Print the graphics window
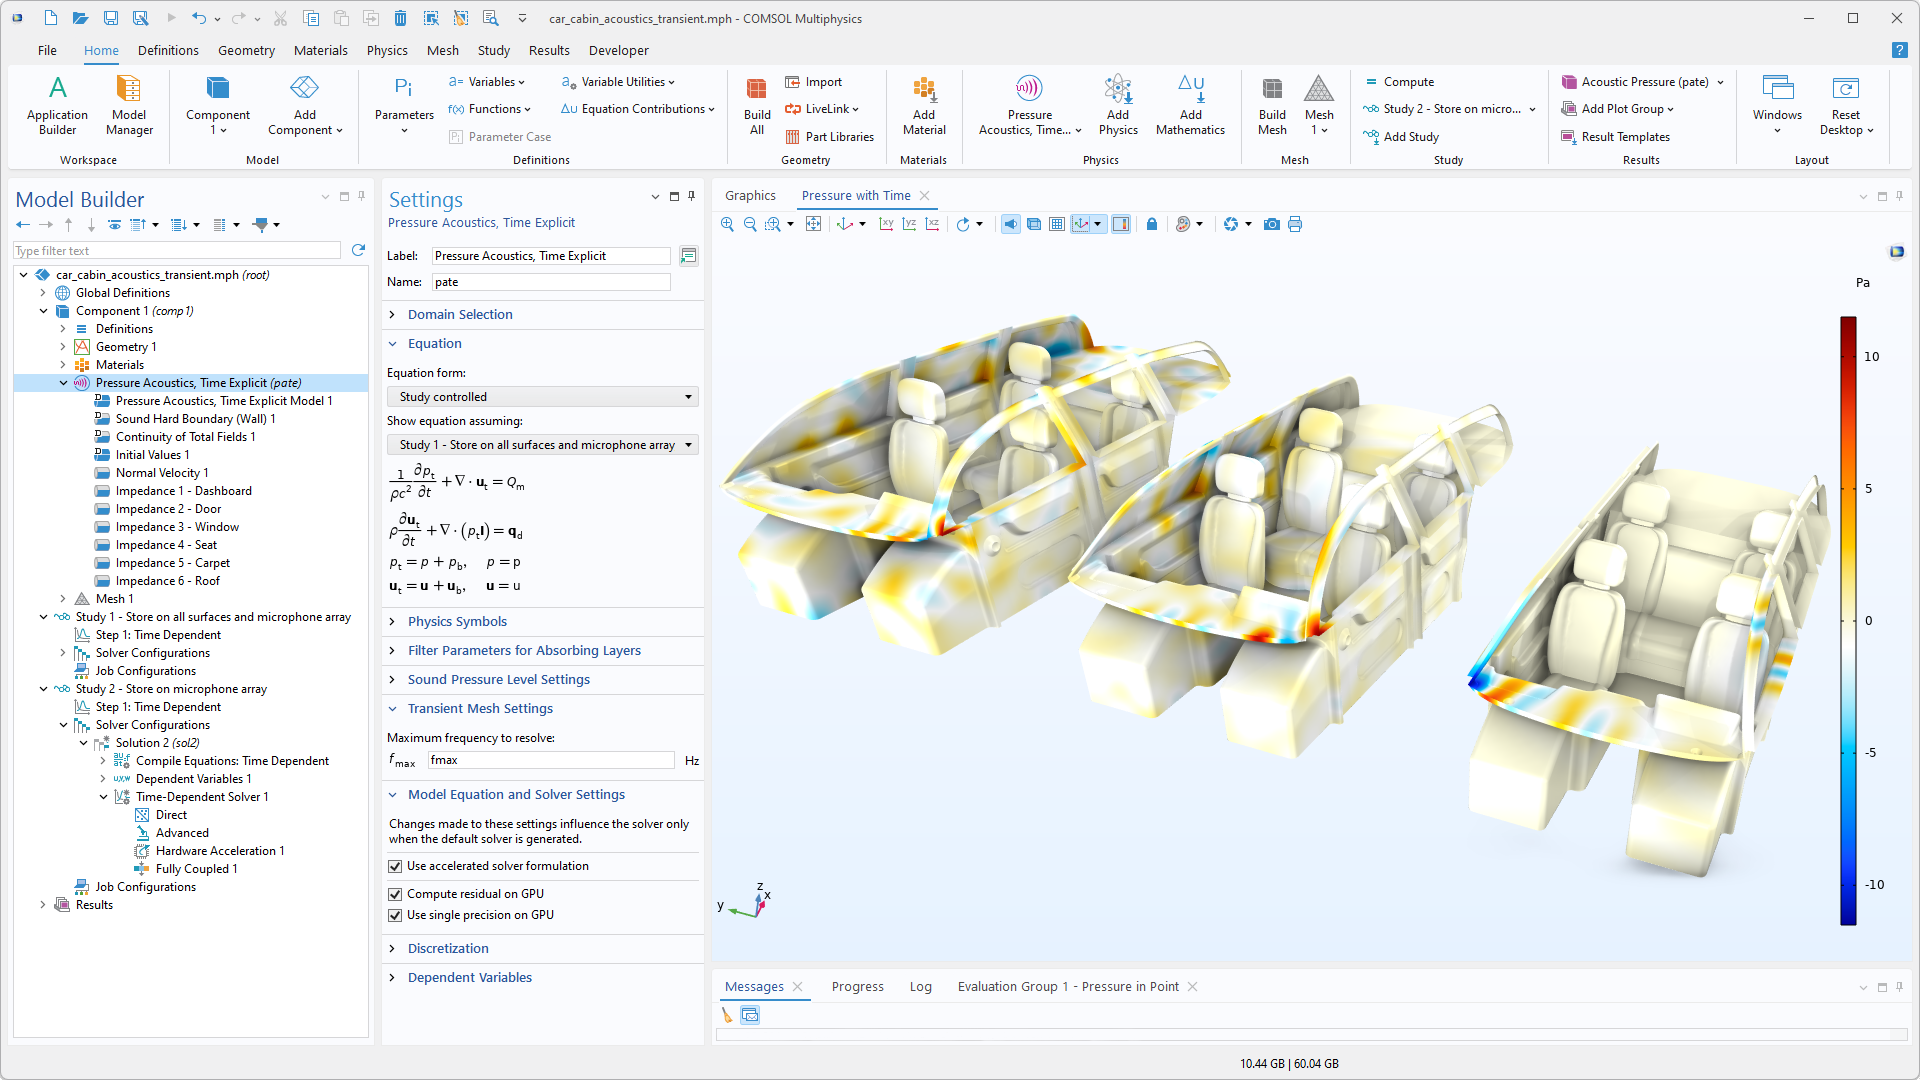 1295,224
